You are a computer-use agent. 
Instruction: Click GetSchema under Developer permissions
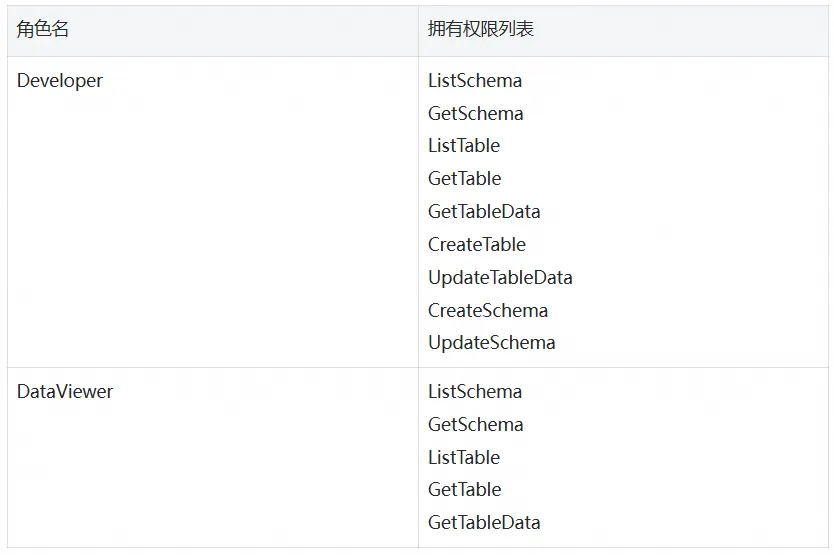[x=476, y=113]
